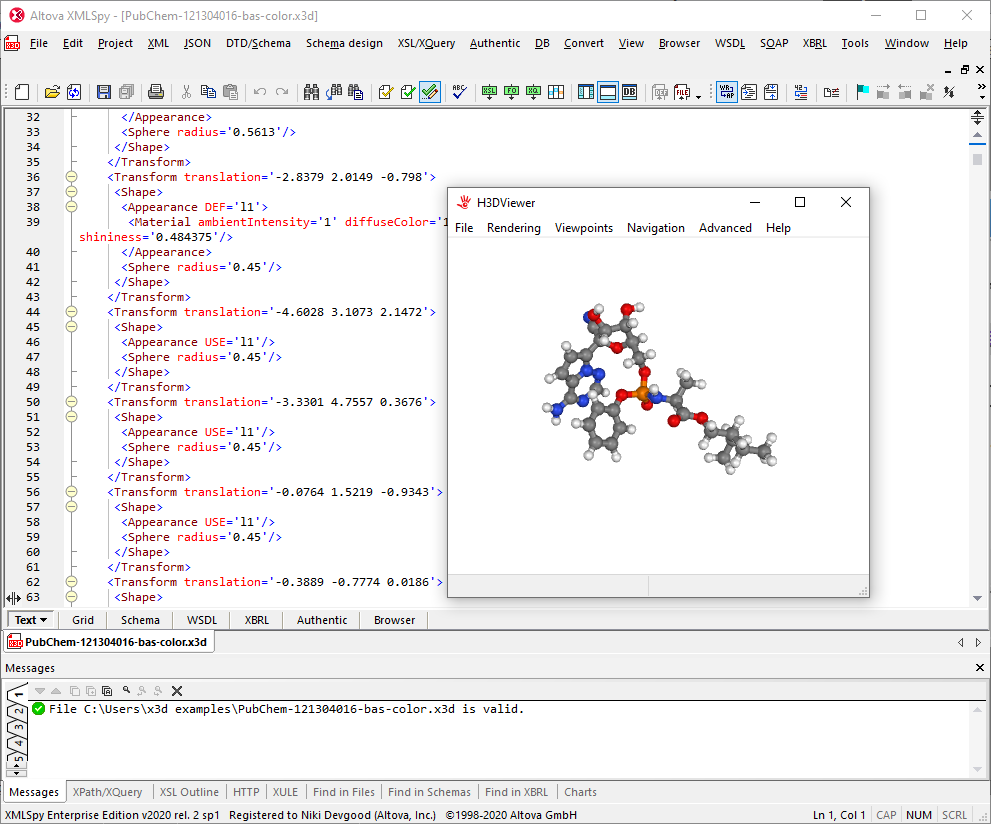Validate the XML document

tap(406, 91)
